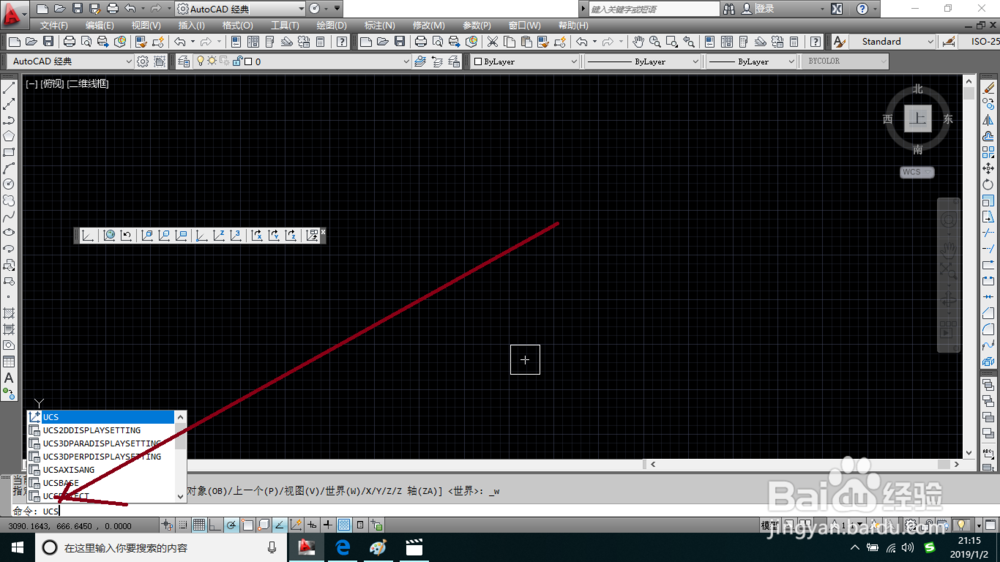Click 登录 sign-in button

(x=764, y=9)
